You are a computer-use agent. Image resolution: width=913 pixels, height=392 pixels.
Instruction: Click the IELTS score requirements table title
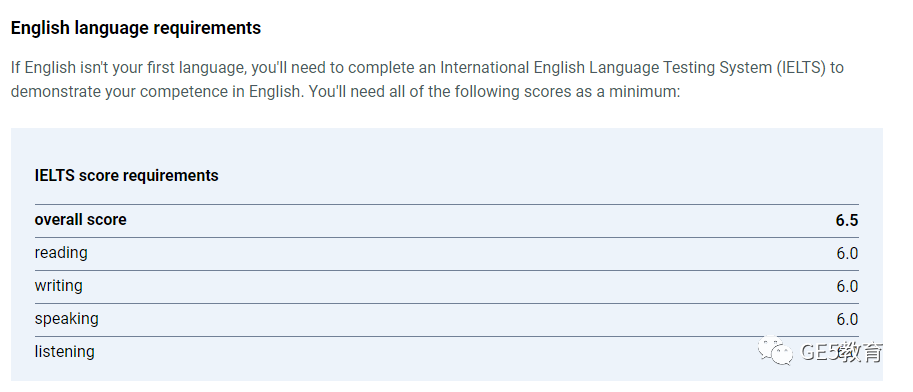pyautogui.click(x=126, y=175)
